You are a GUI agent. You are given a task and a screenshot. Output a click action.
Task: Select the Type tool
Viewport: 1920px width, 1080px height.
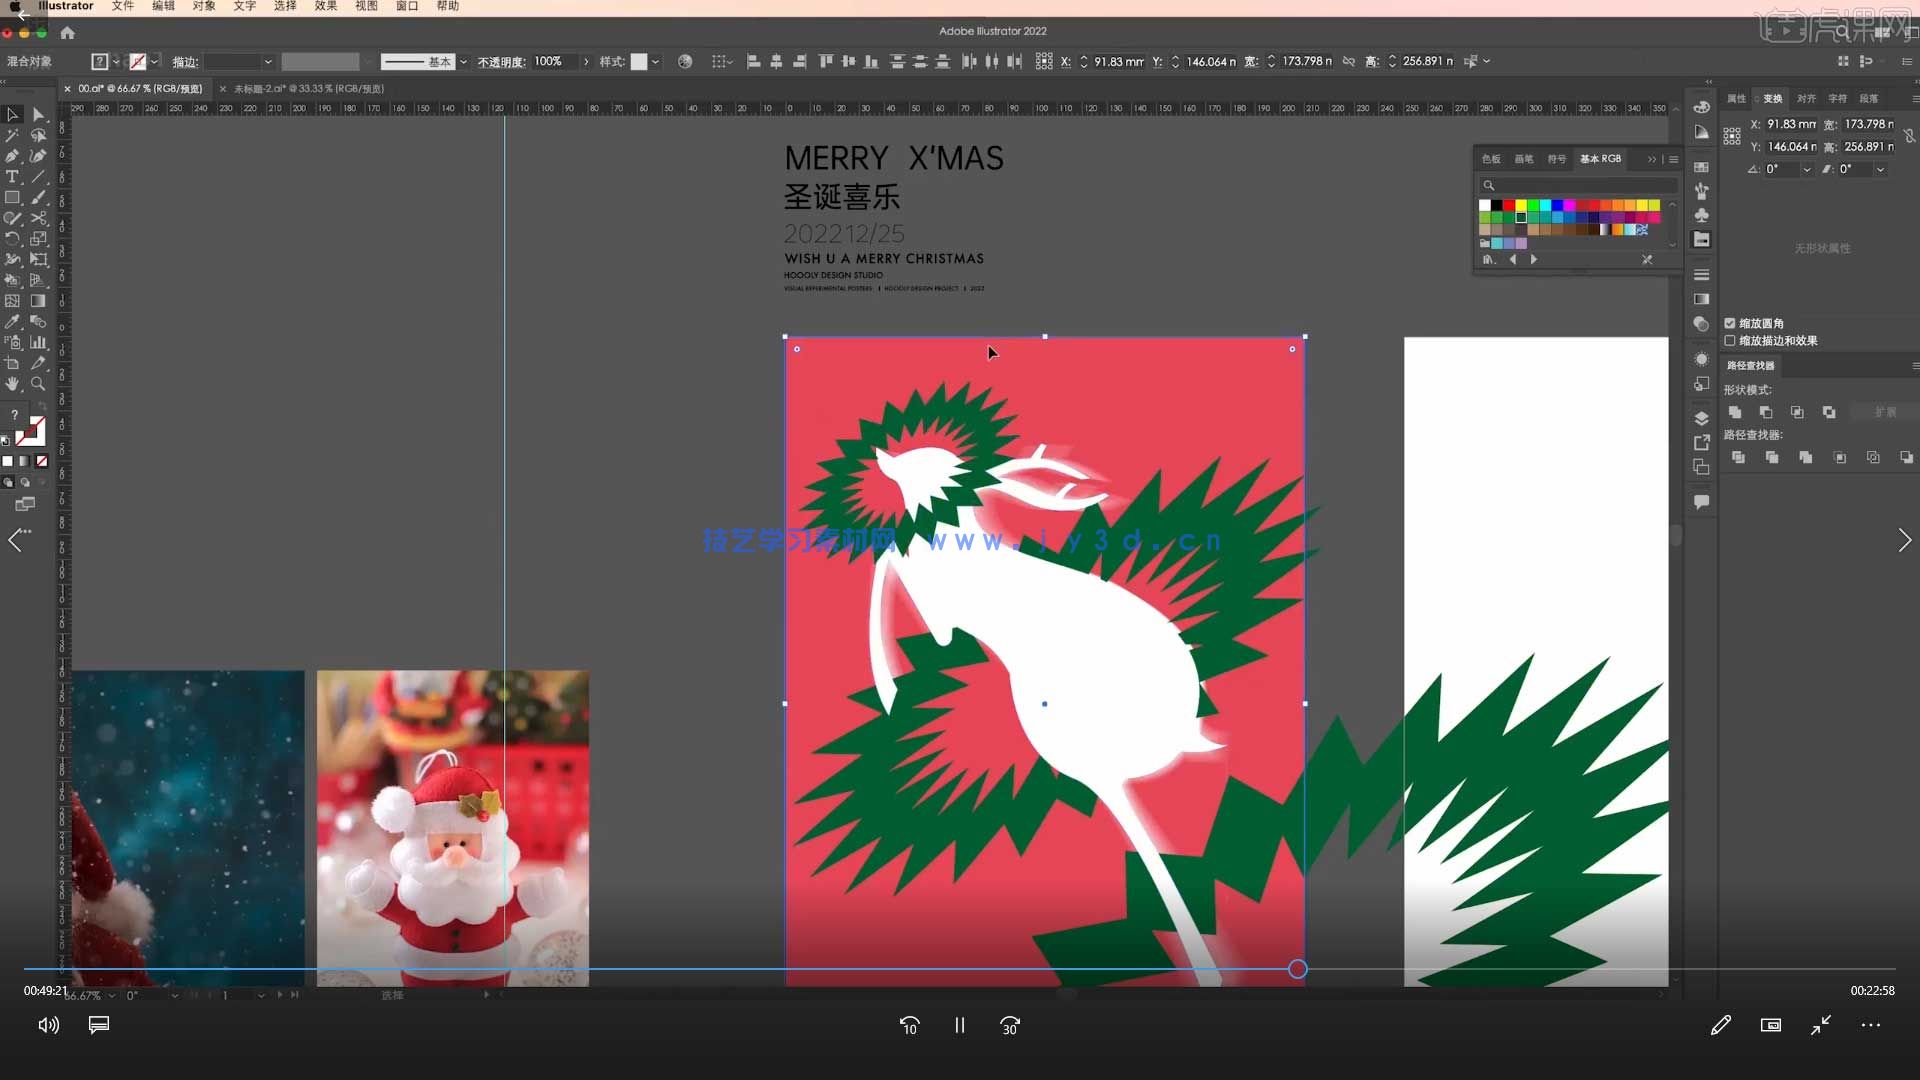coord(12,177)
